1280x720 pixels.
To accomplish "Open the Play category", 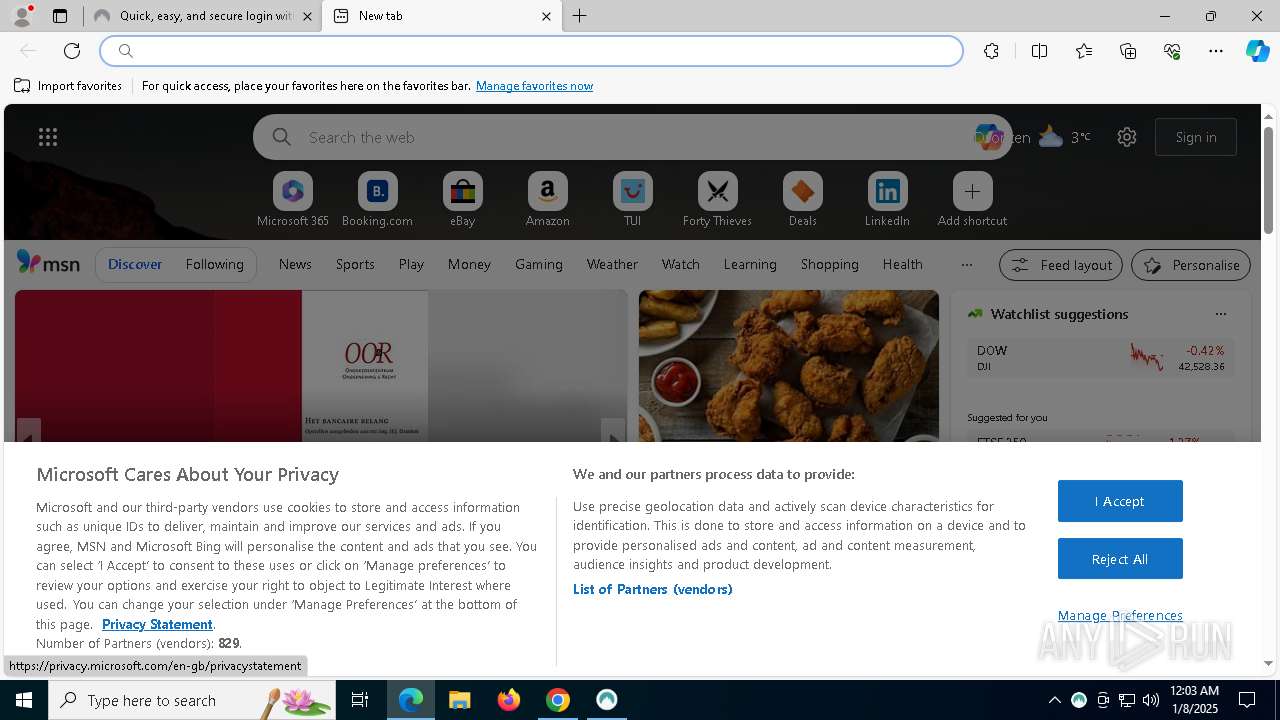I will [411, 264].
